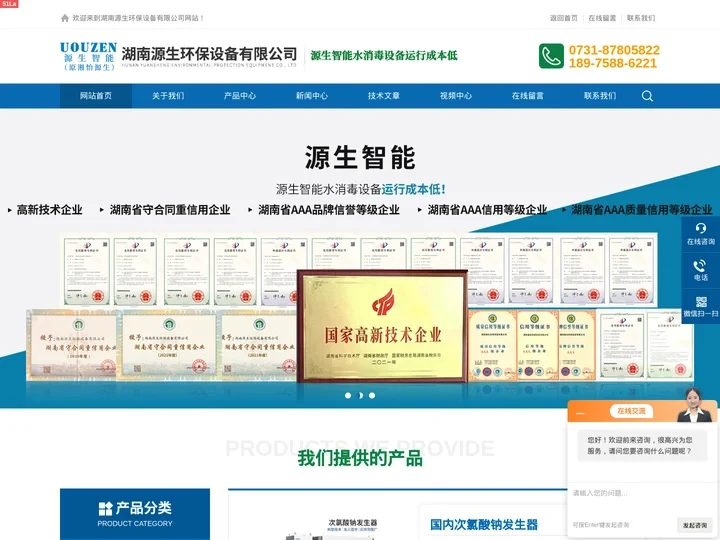Click the 发起咨询 chat send button

695,525
